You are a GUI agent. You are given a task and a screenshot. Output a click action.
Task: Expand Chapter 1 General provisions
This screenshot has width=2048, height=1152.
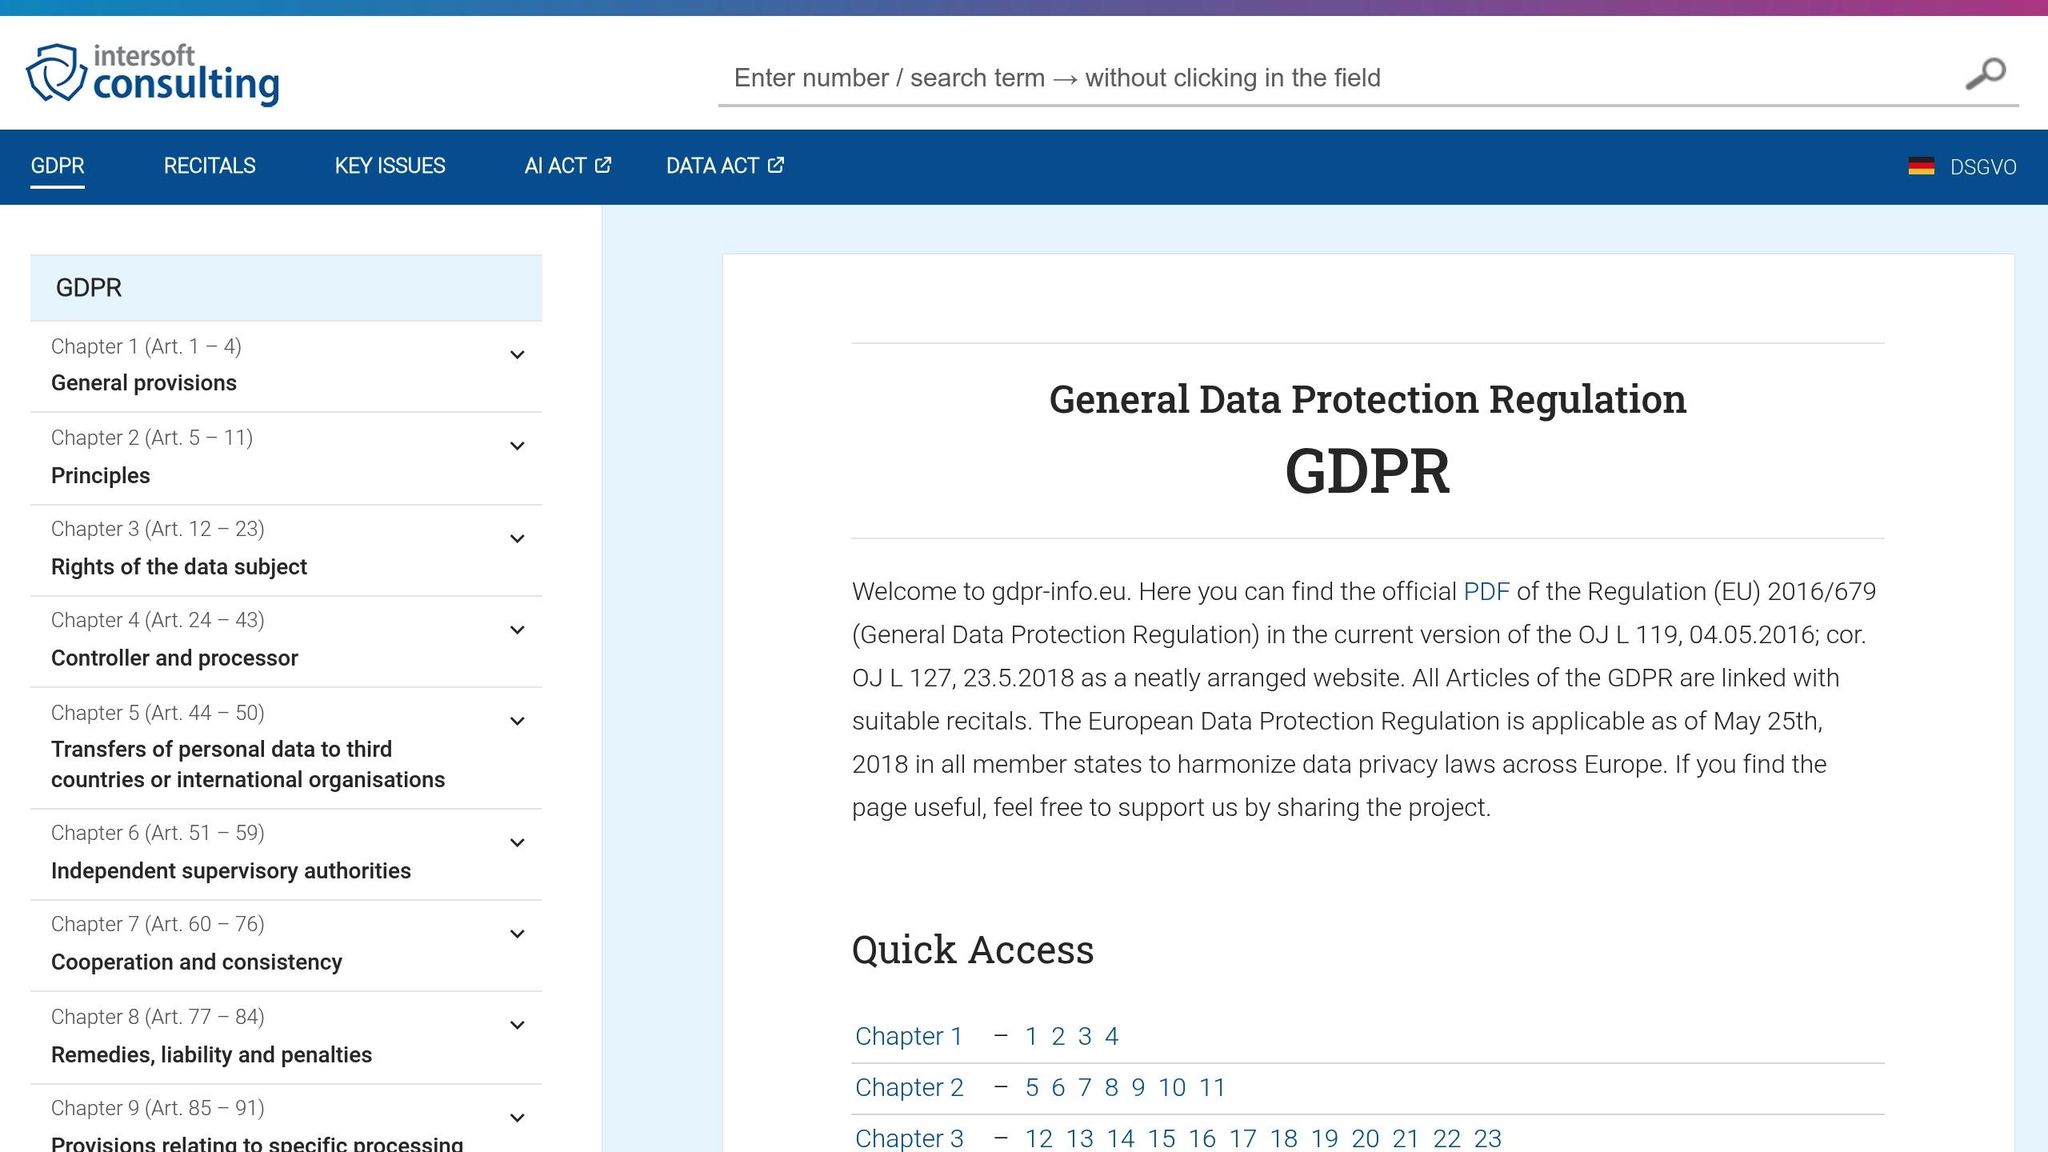(x=517, y=355)
